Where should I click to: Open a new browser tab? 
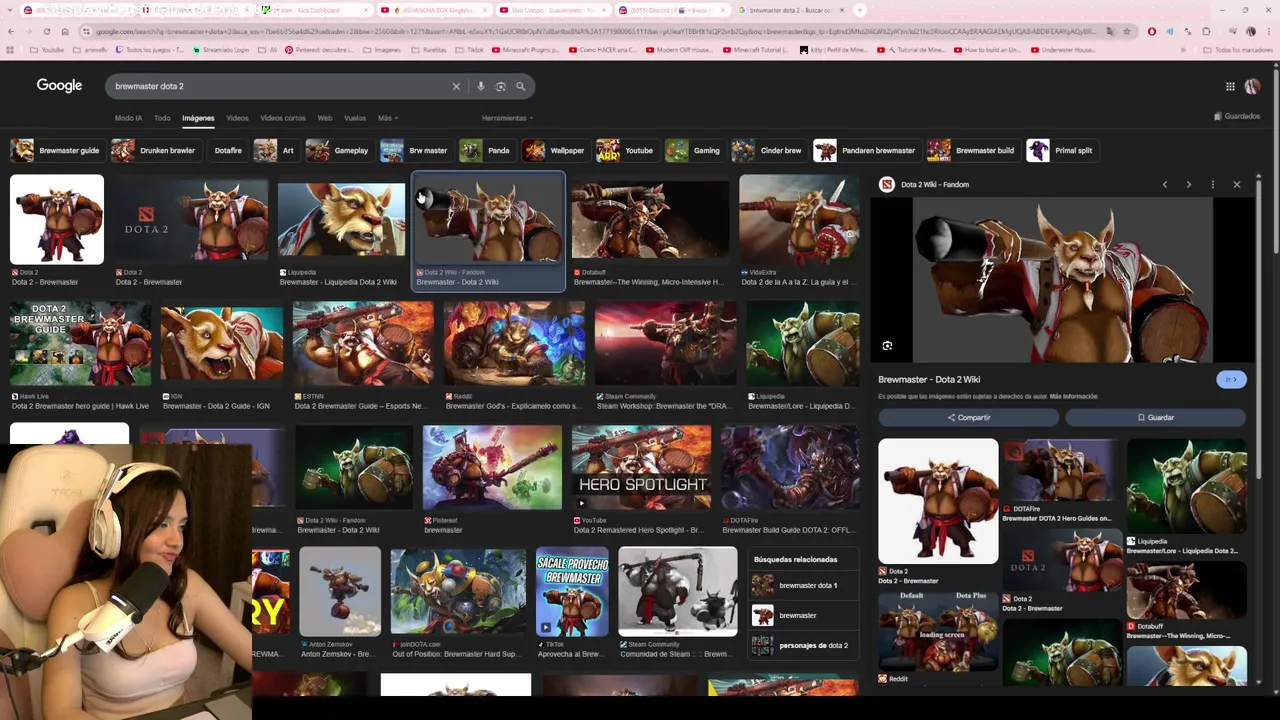click(x=860, y=10)
